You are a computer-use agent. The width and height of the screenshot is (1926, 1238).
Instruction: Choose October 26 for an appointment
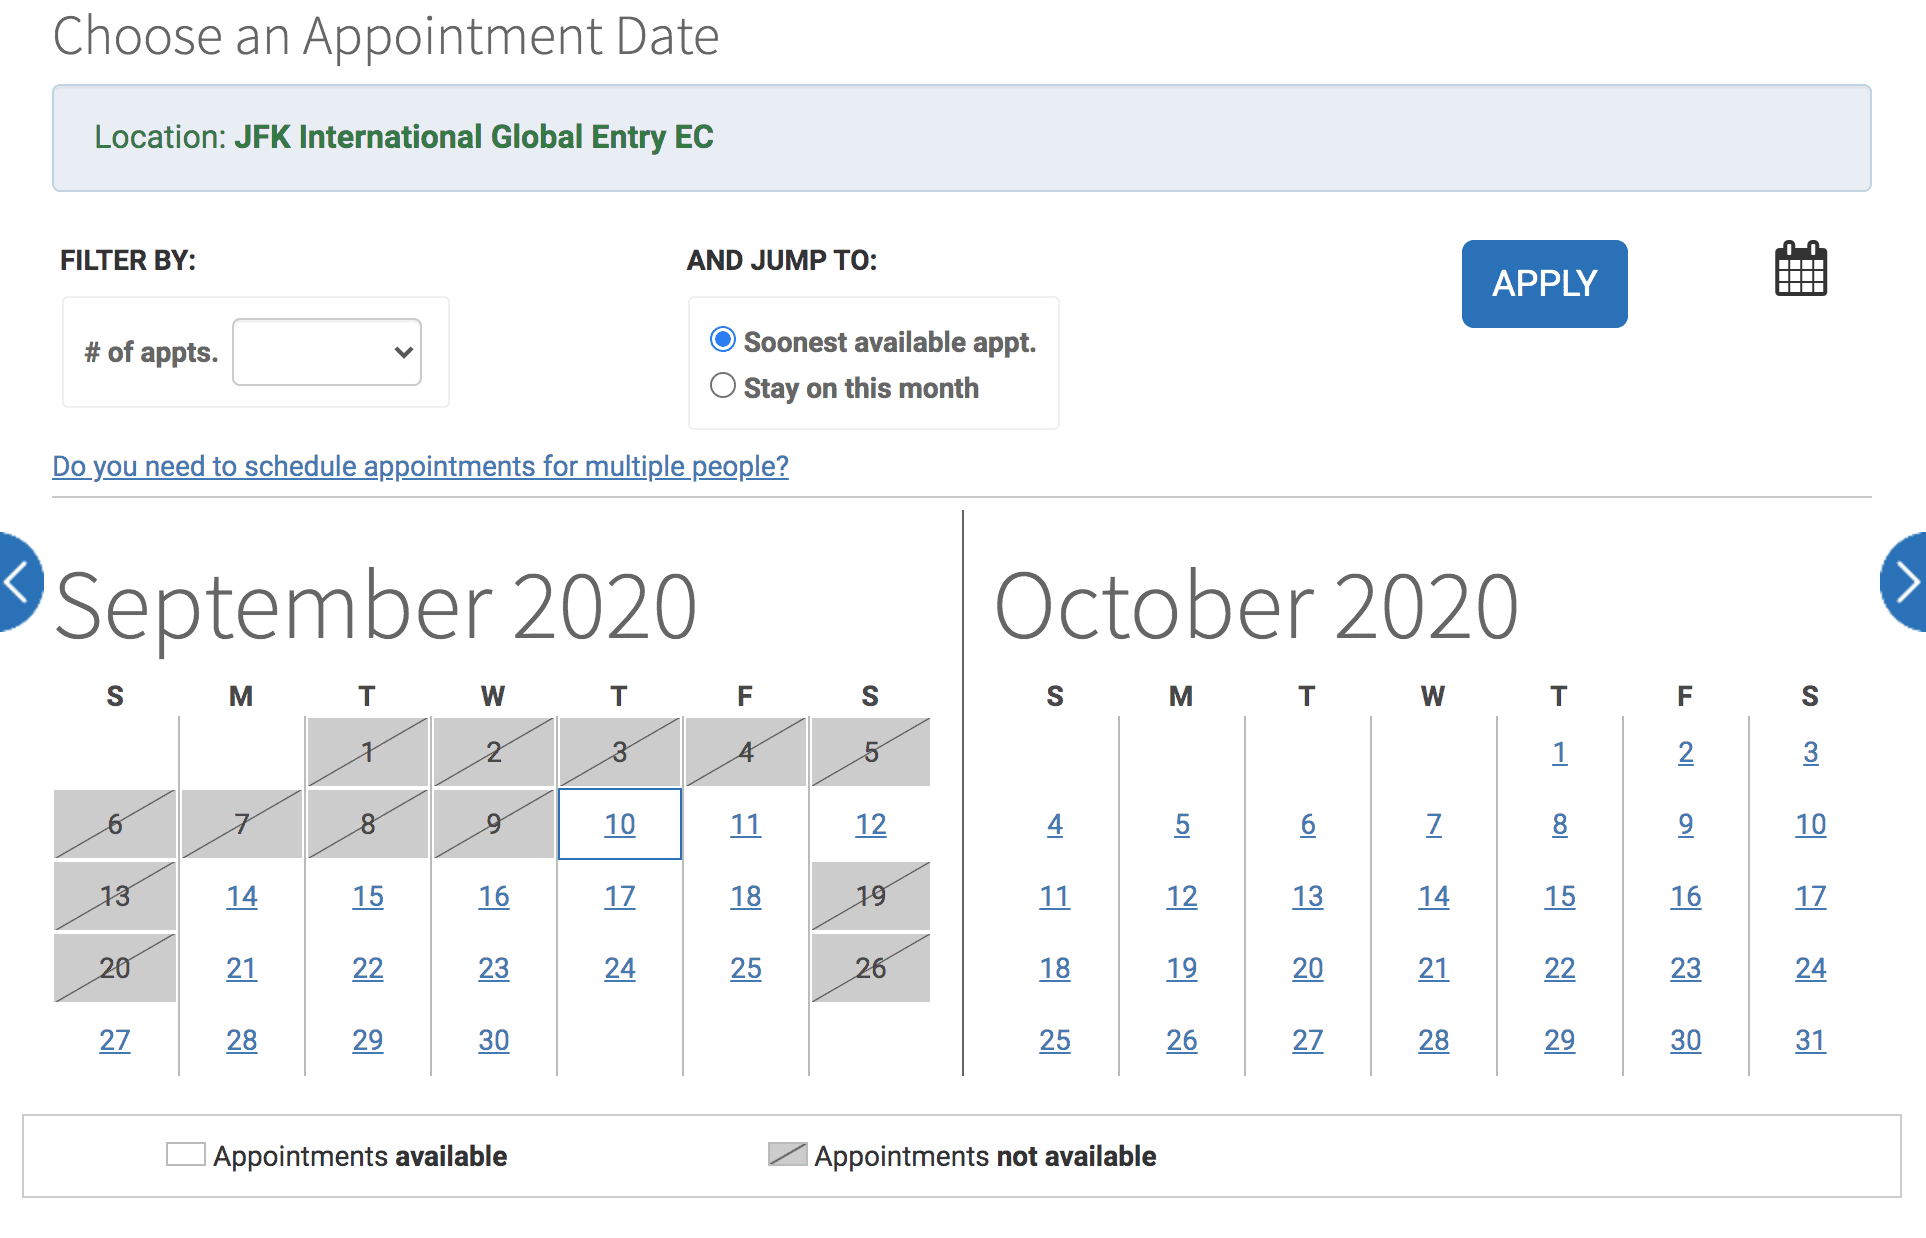click(x=1181, y=1040)
